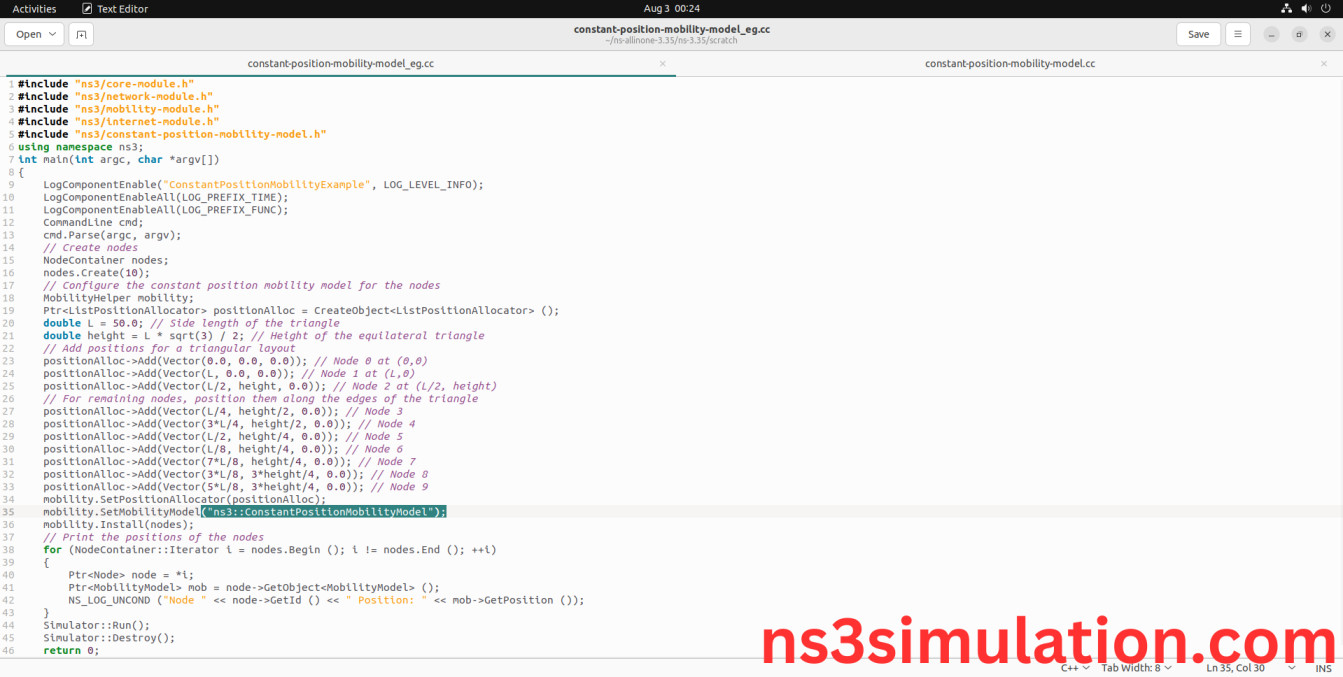Close the constant-position-mobility-model.cc tab

click(x=1325, y=63)
